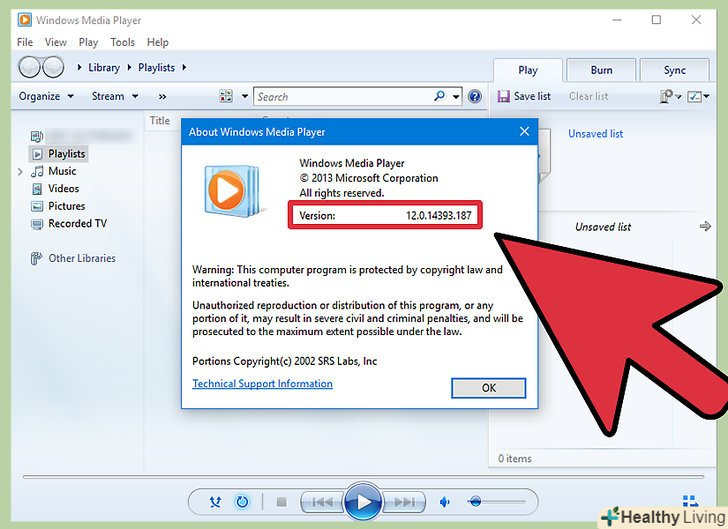Click the round Play button
This screenshot has height=529, width=728.
363,502
